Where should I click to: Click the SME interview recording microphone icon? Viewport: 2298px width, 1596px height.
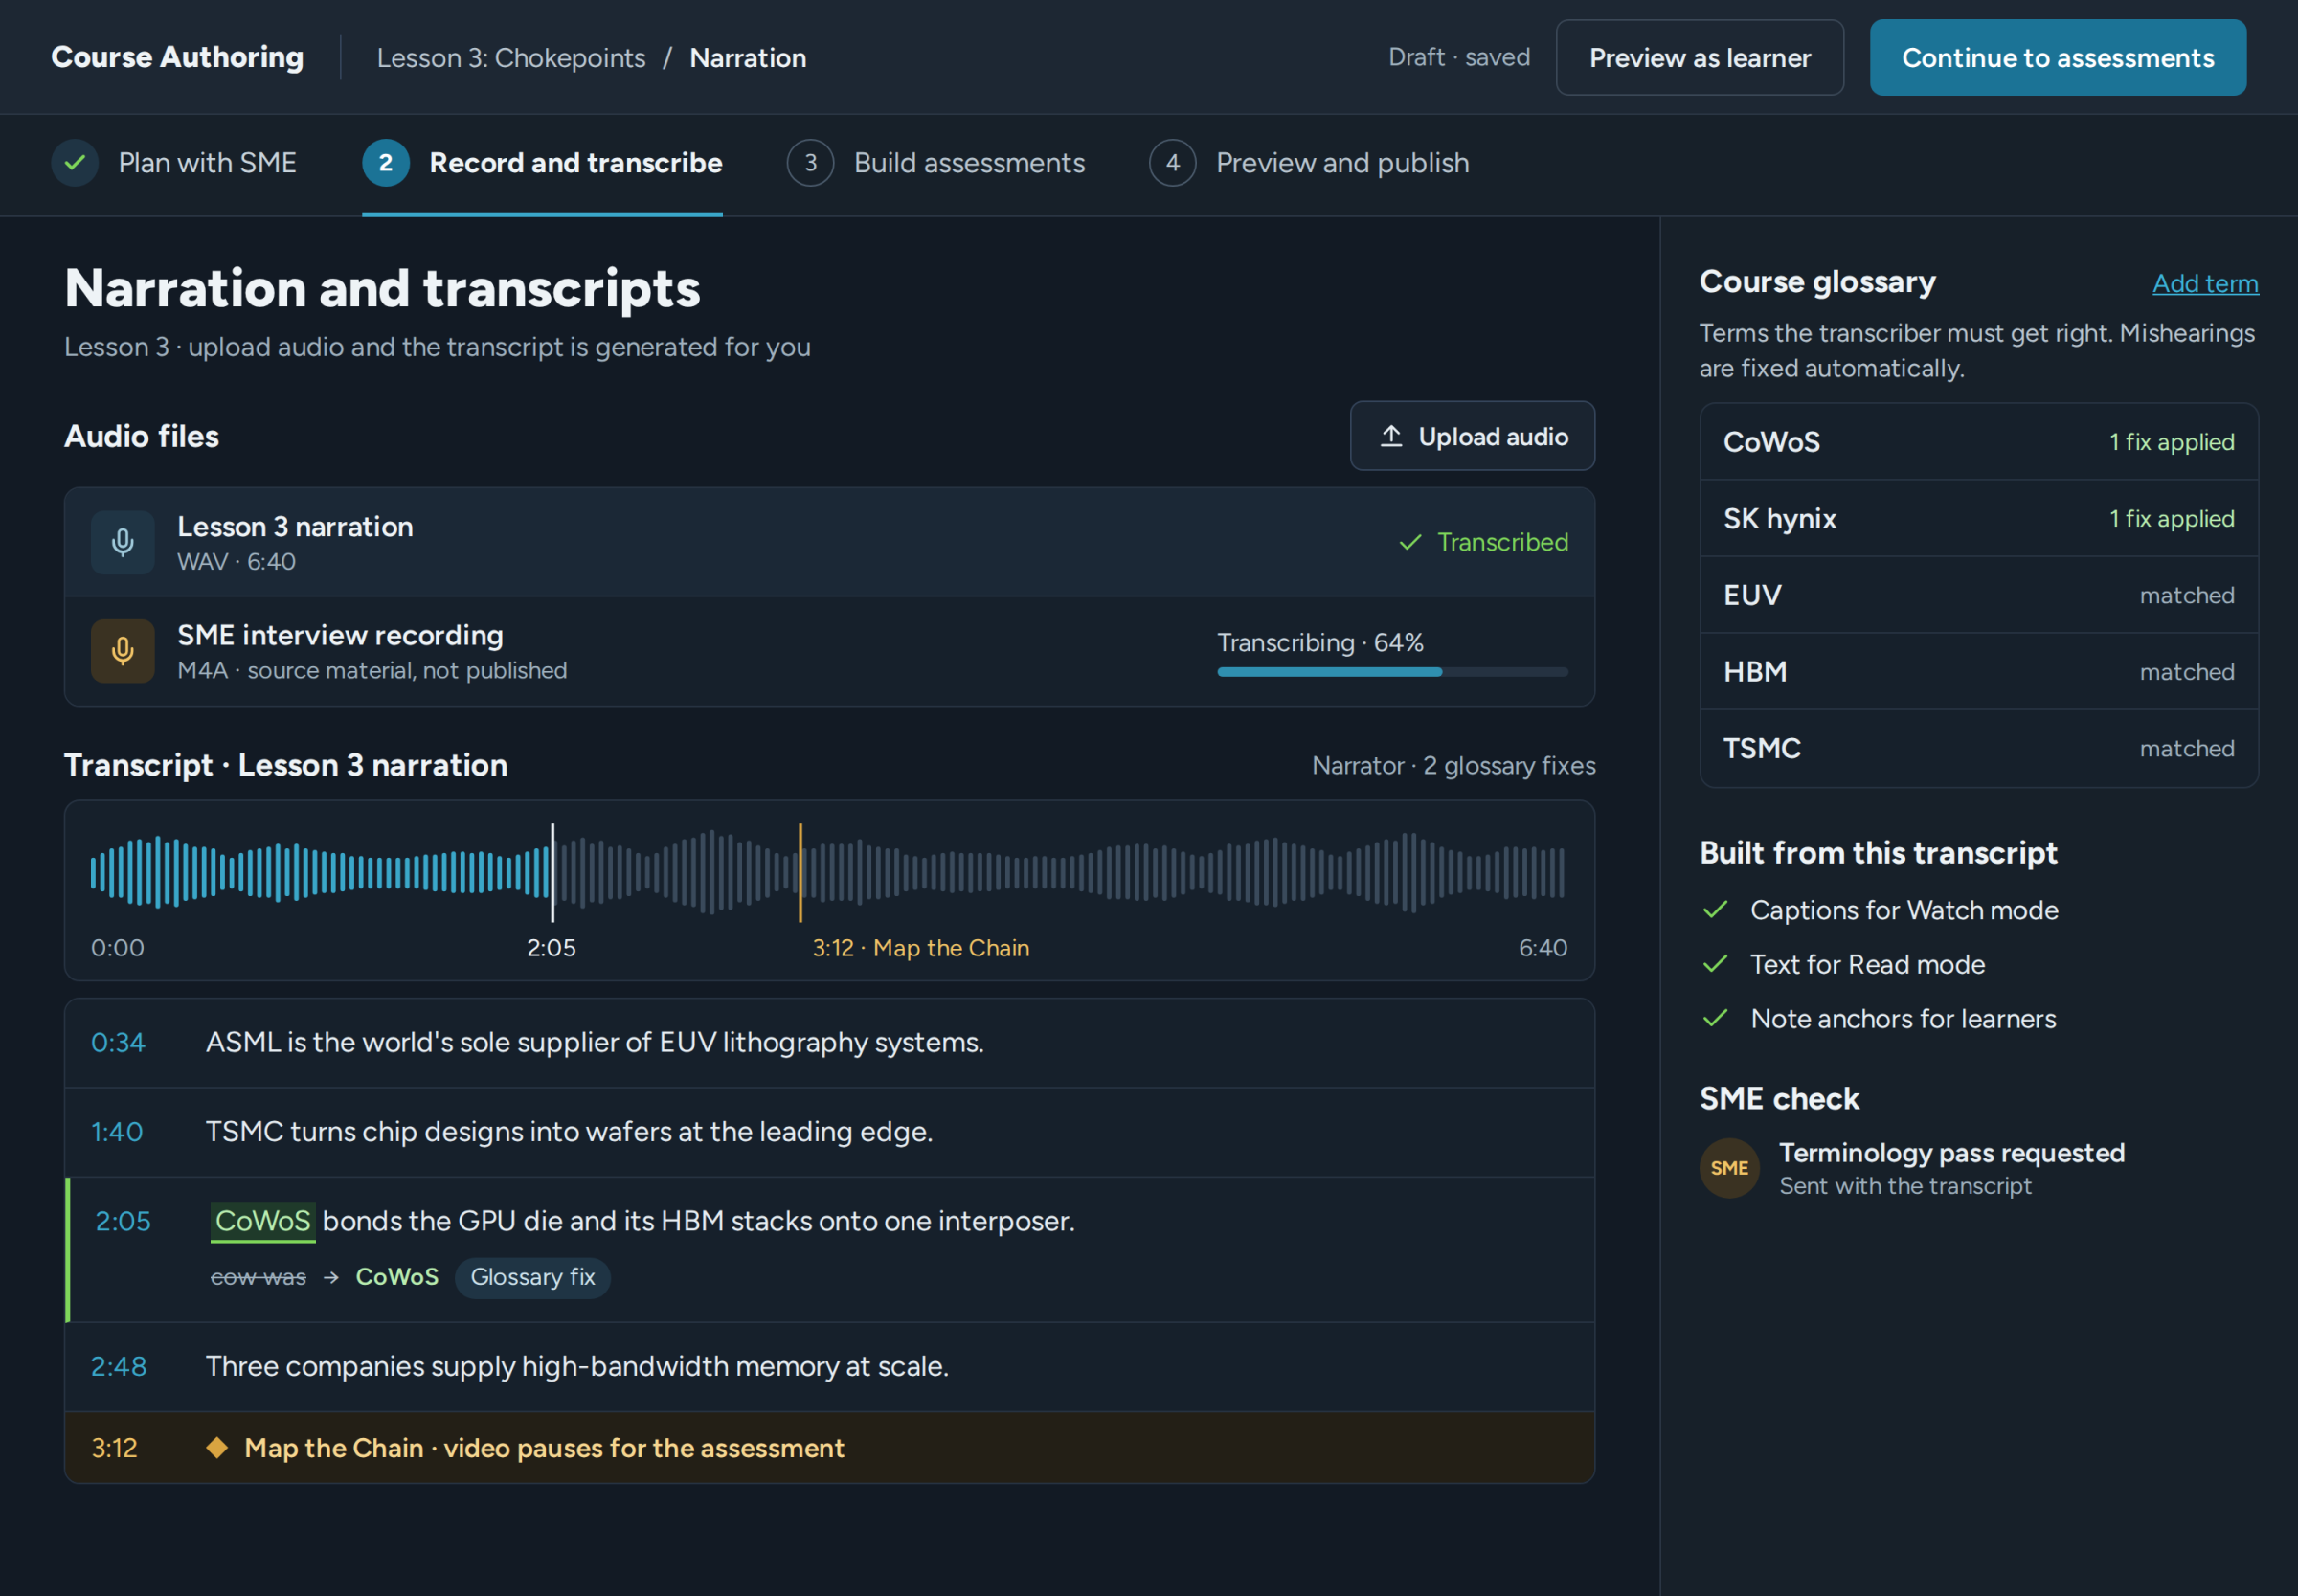pyautogui.click(x=122, y=651)
